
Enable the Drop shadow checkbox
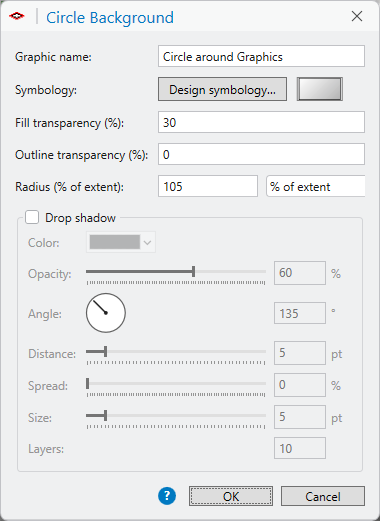[x=32, y=218]
